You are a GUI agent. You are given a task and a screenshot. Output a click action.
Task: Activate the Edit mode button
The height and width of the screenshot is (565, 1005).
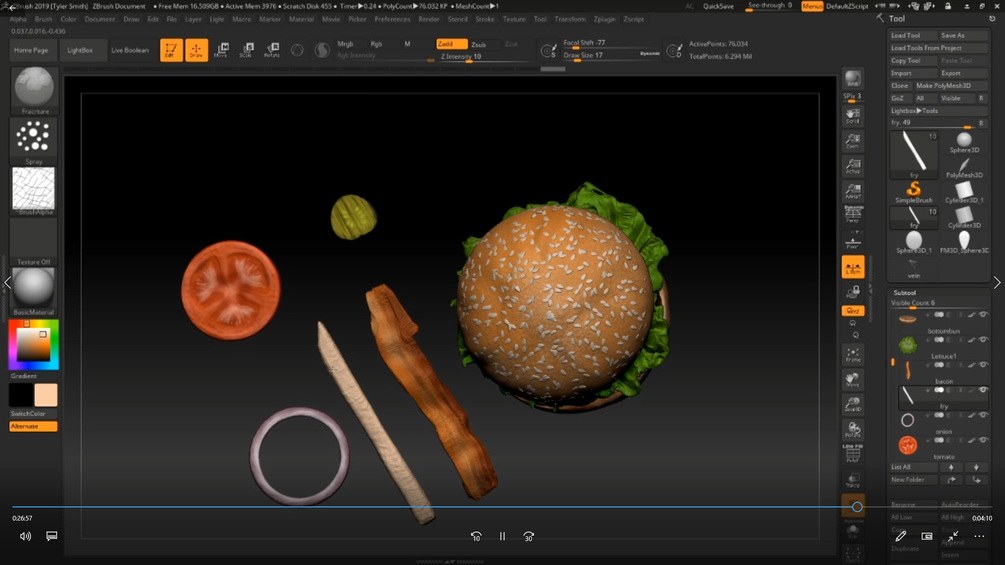(x=171, y=50)
